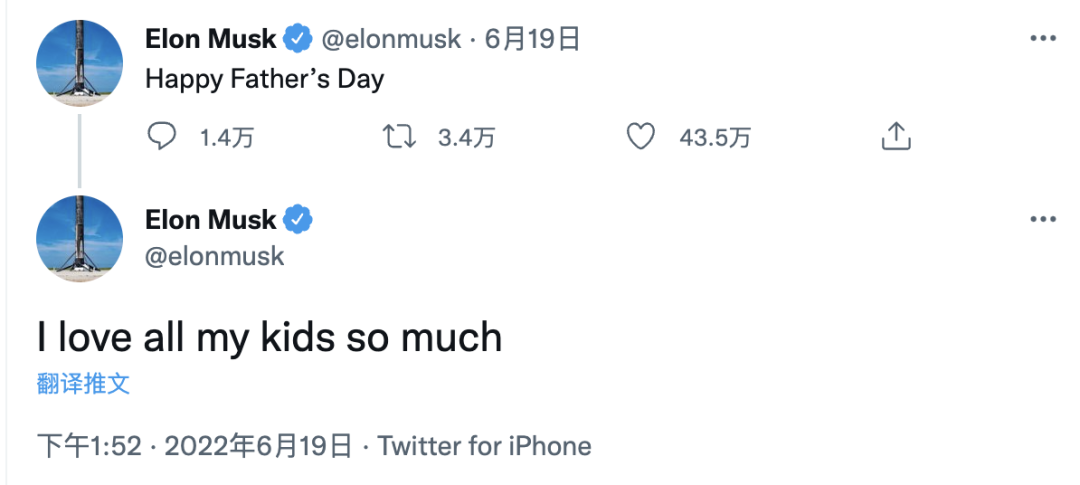Click the top tweet's 6月19日 date
This screenshot has height=485, width=1080.
[x=532, y=40]
